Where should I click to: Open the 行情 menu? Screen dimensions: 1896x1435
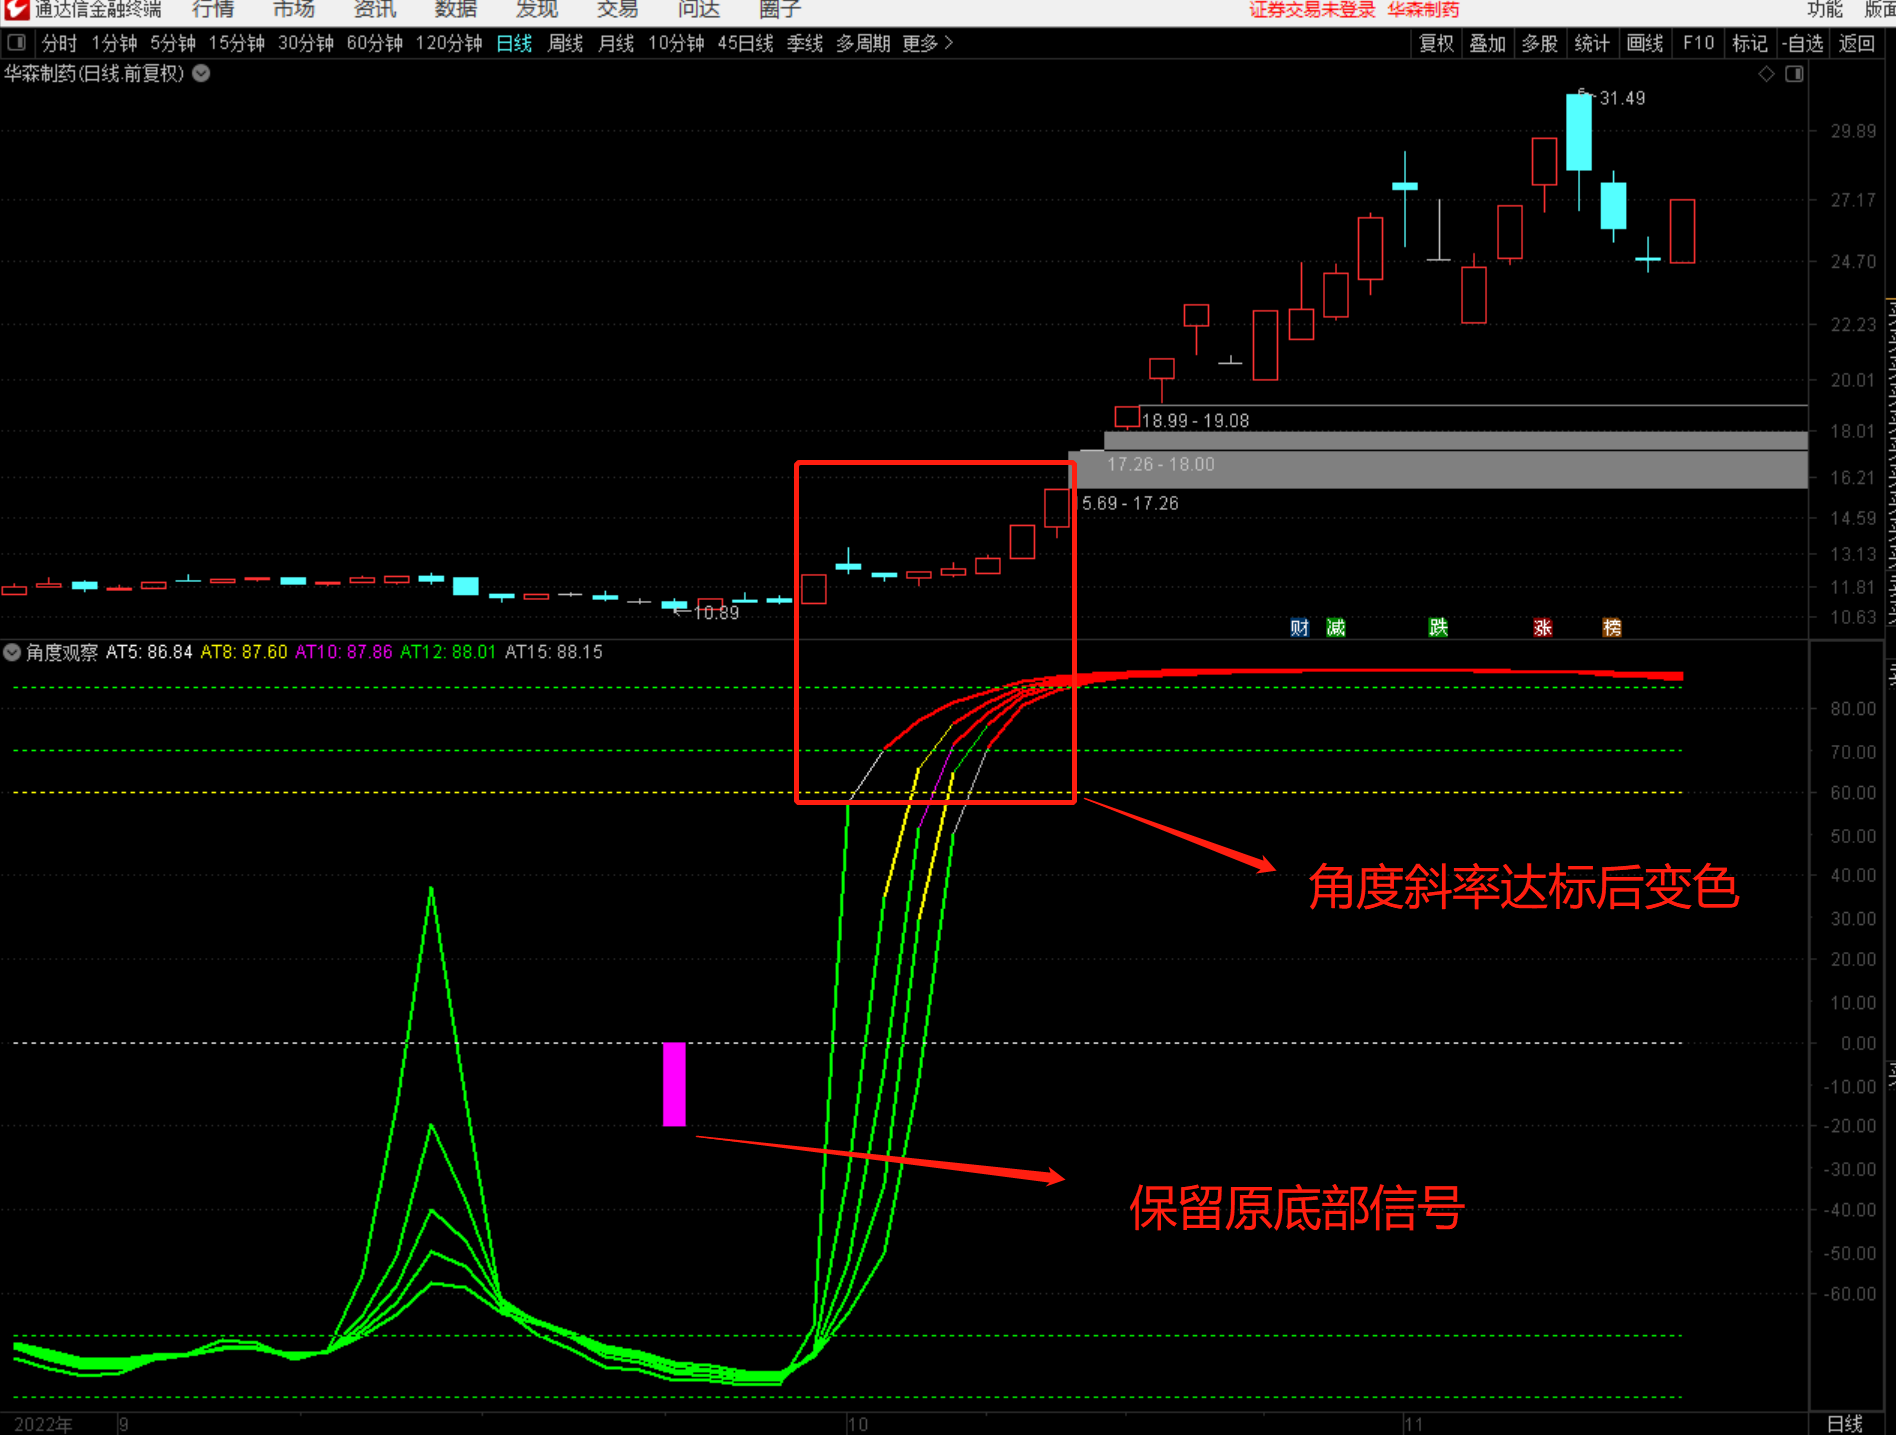[x=213, y=10]
